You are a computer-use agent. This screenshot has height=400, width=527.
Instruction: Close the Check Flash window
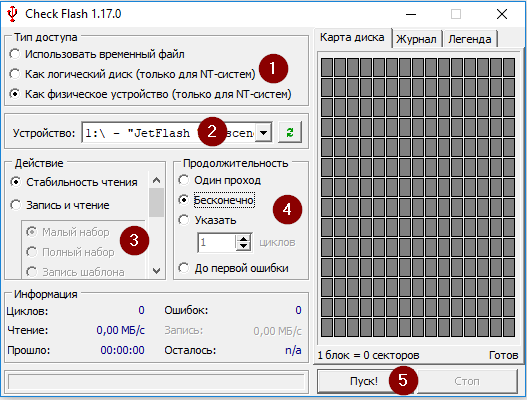502,14
